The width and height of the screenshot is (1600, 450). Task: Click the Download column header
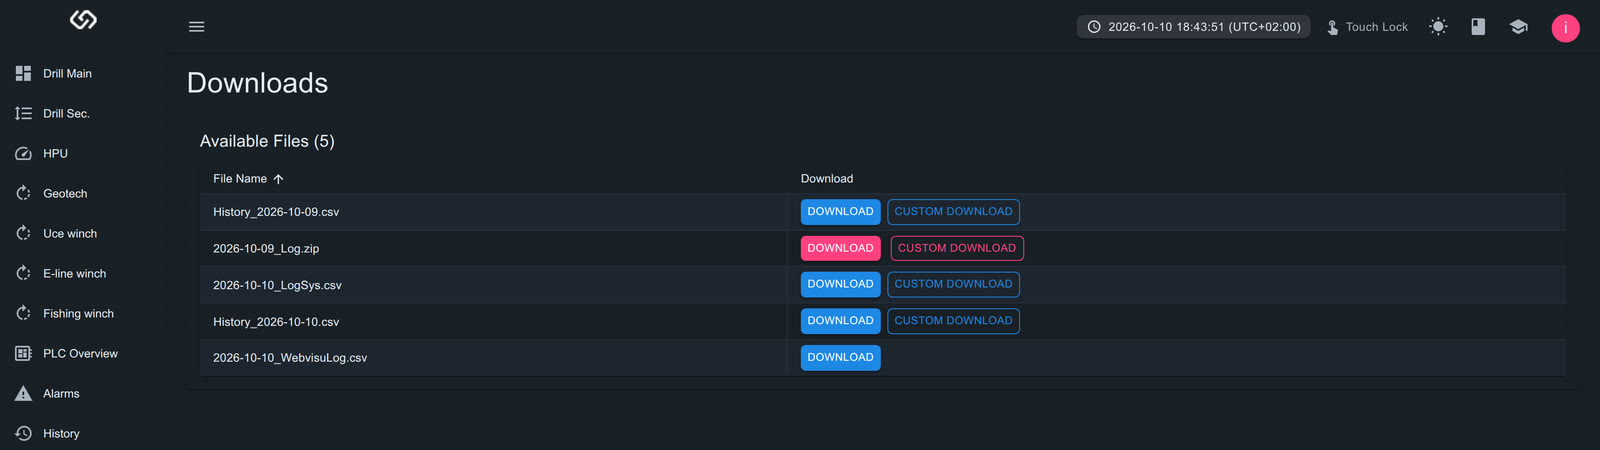click(827, 179)
